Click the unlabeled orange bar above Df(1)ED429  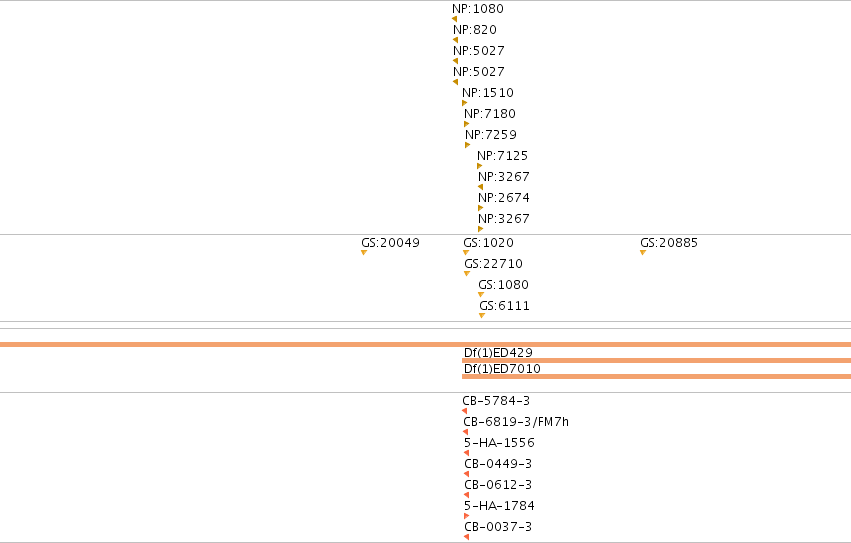click(426, 344)
